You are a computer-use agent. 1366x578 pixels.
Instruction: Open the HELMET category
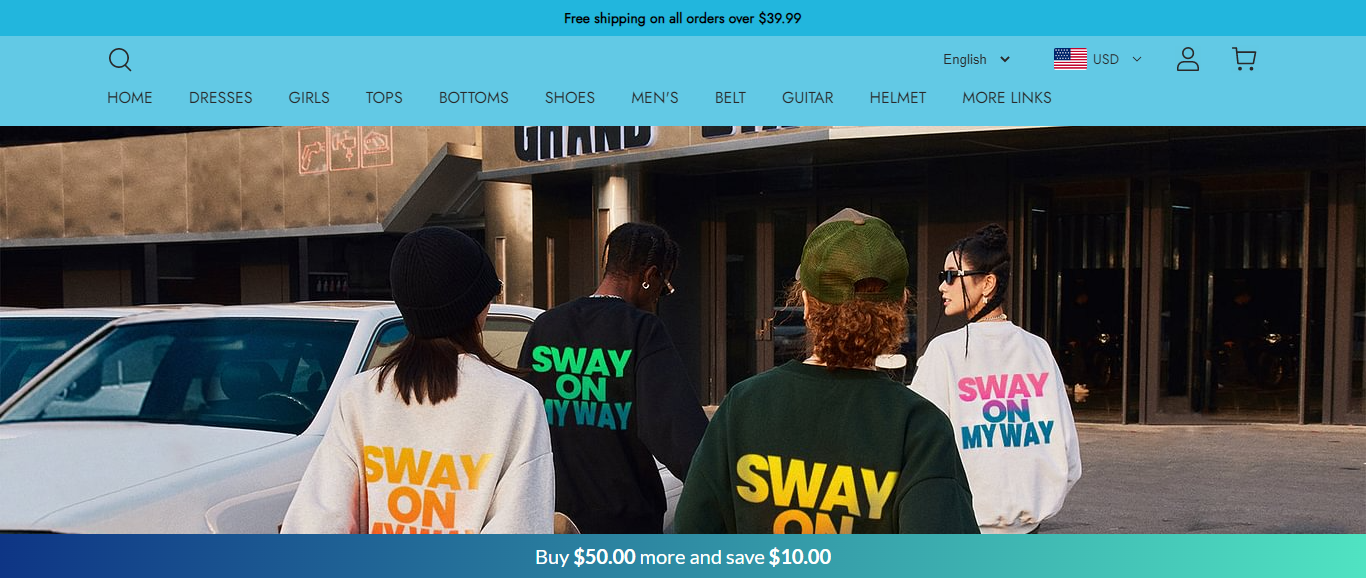[898, 98]
